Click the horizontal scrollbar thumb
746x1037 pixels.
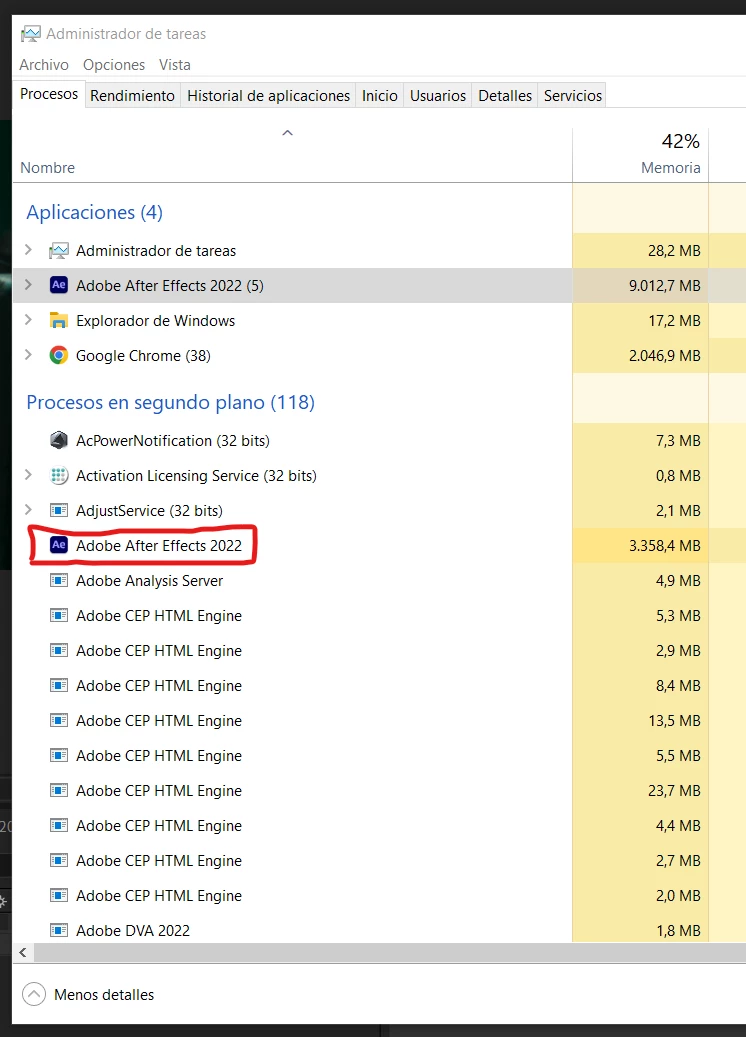(x=390, y=952)
